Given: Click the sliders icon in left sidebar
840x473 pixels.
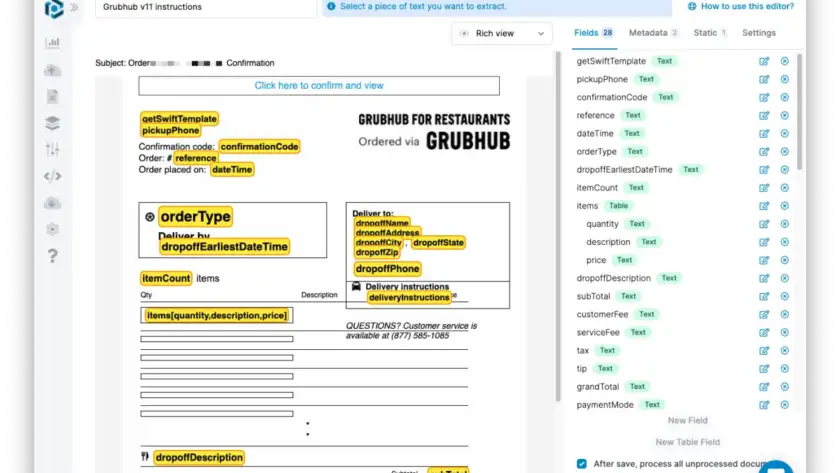Looking at the screenshot, I should pos(52,149).
